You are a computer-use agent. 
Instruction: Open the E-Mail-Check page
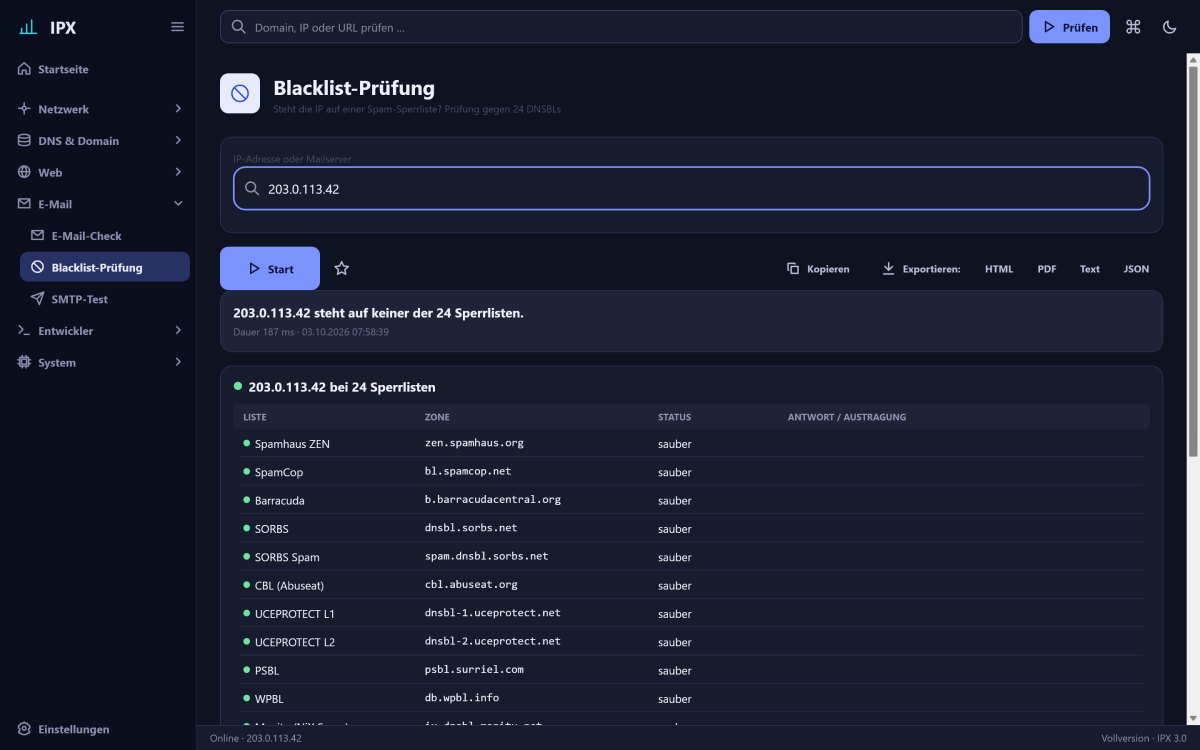pyautogui.click(x=105, y=235)
